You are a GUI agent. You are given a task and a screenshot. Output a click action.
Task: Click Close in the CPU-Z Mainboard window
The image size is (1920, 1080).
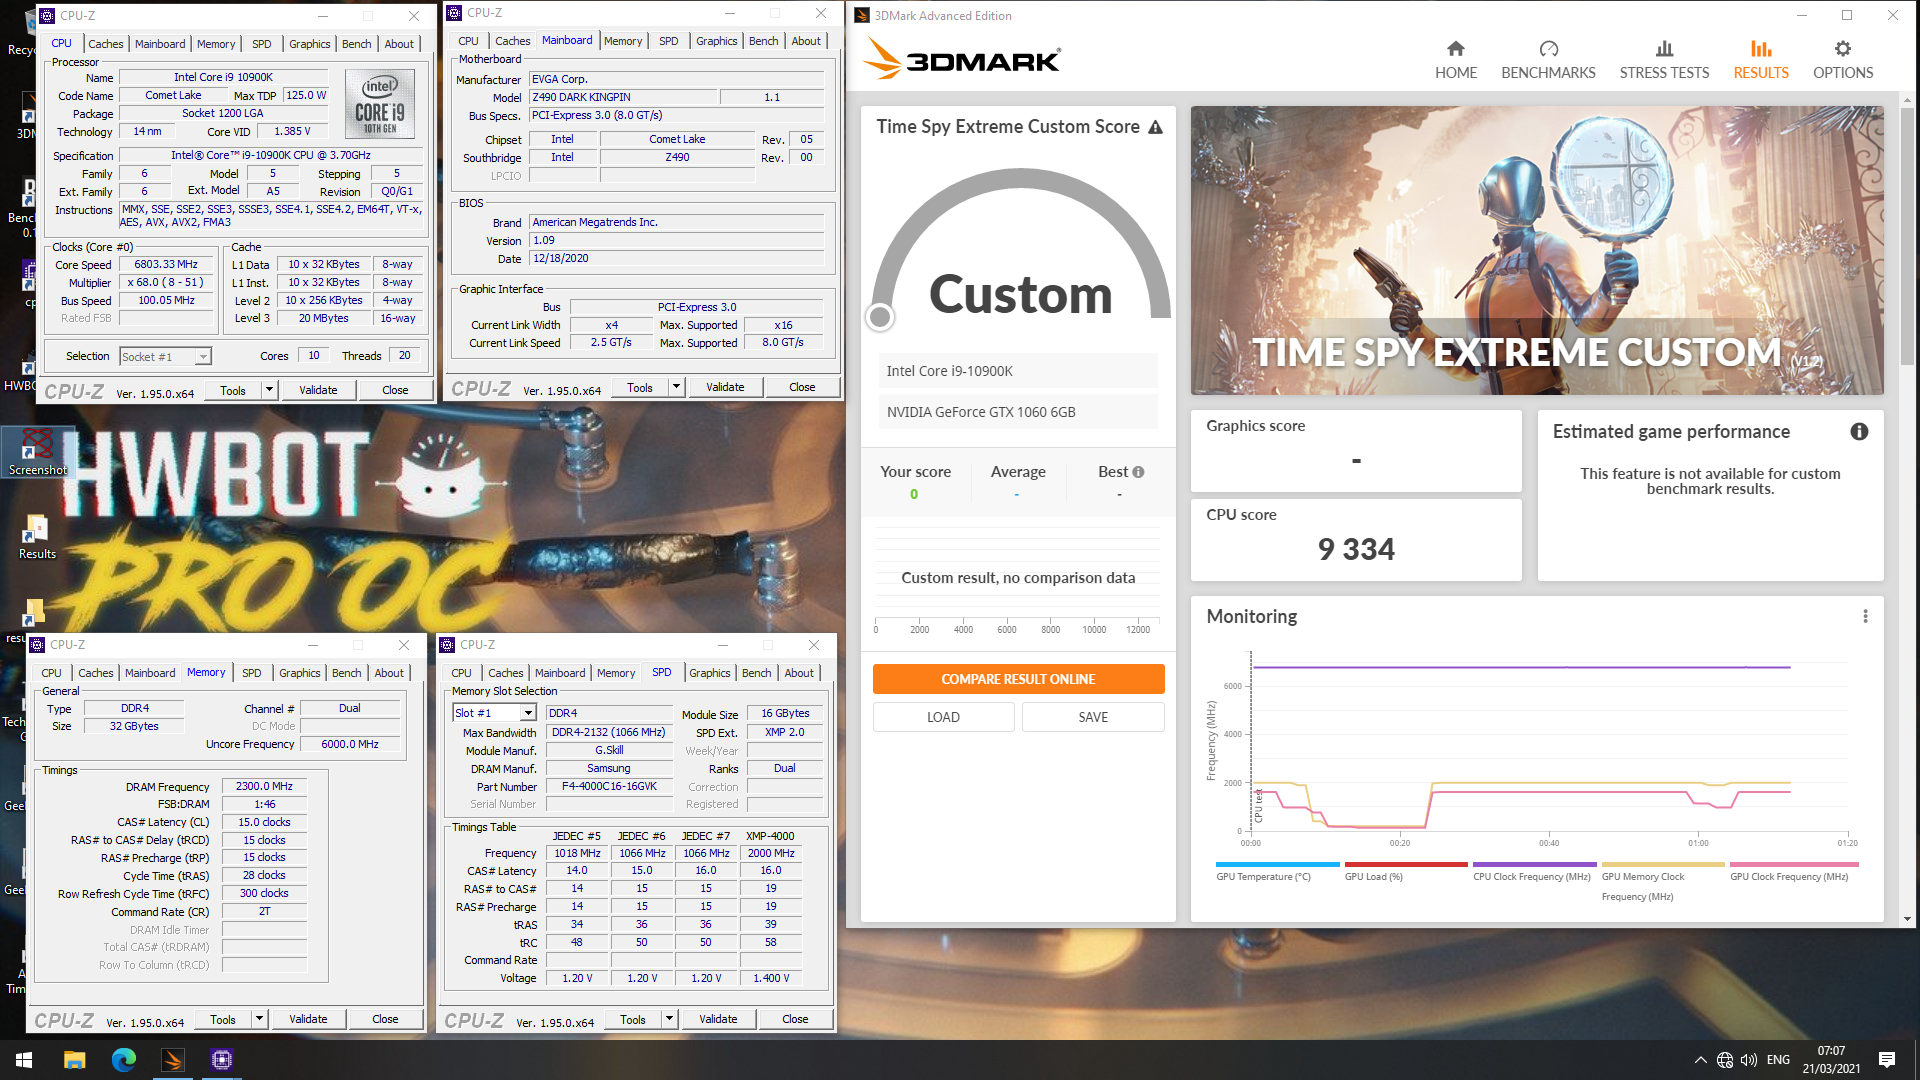[x=802, y=387]
